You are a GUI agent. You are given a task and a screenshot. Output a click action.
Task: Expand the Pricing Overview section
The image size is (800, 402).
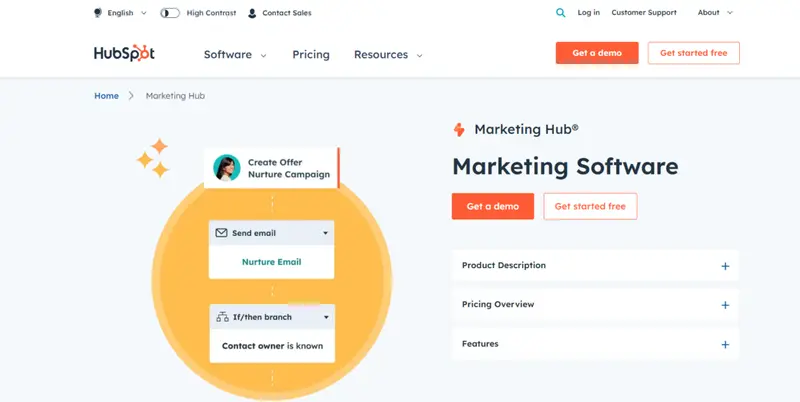tap(725, 305)
